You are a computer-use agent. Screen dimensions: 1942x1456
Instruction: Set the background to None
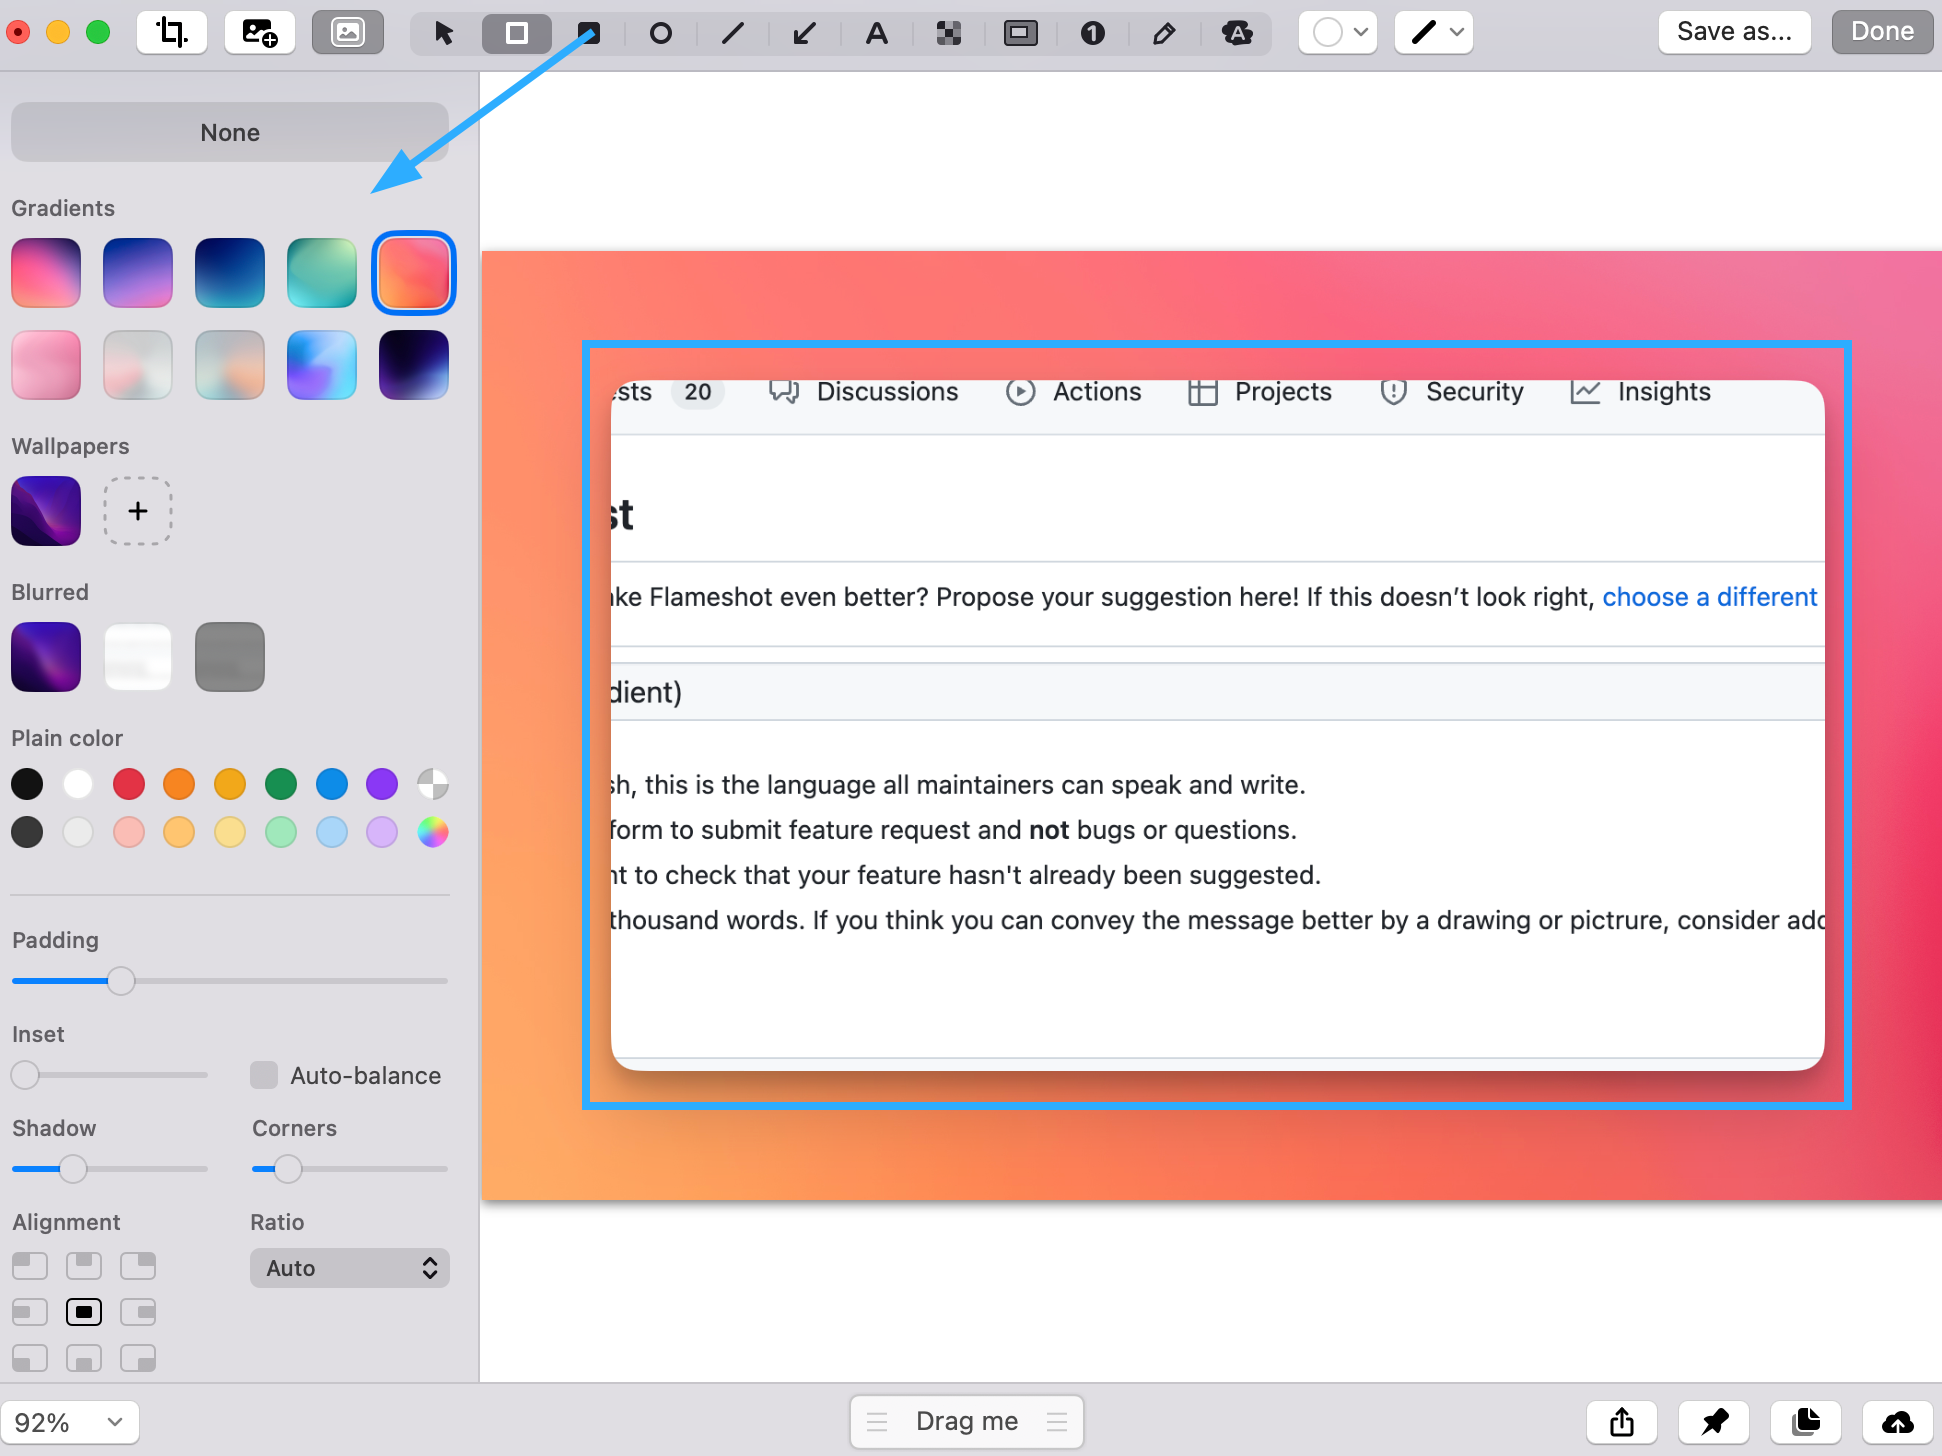tap(229, 131)
